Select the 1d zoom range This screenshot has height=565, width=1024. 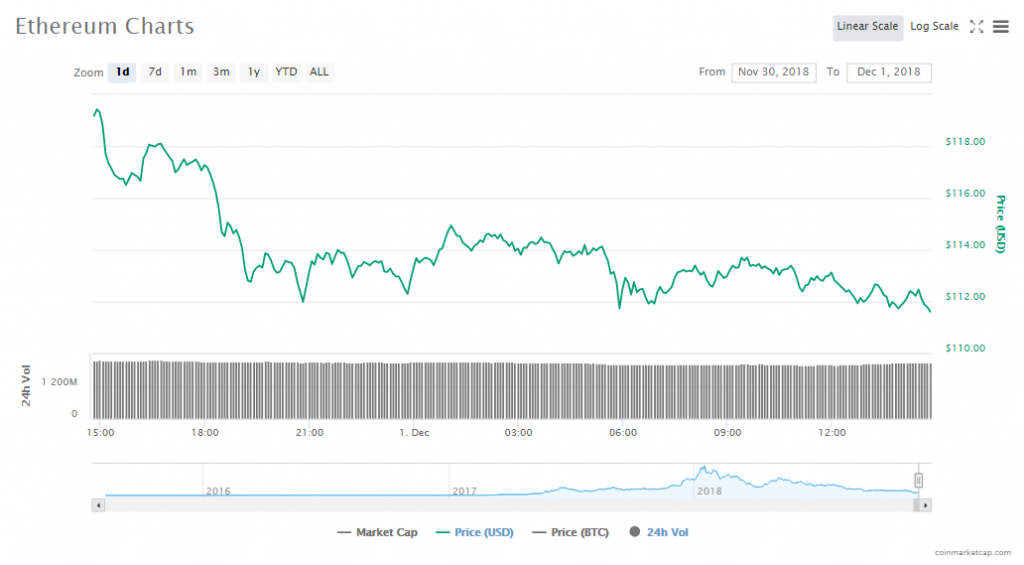[122, 72]
